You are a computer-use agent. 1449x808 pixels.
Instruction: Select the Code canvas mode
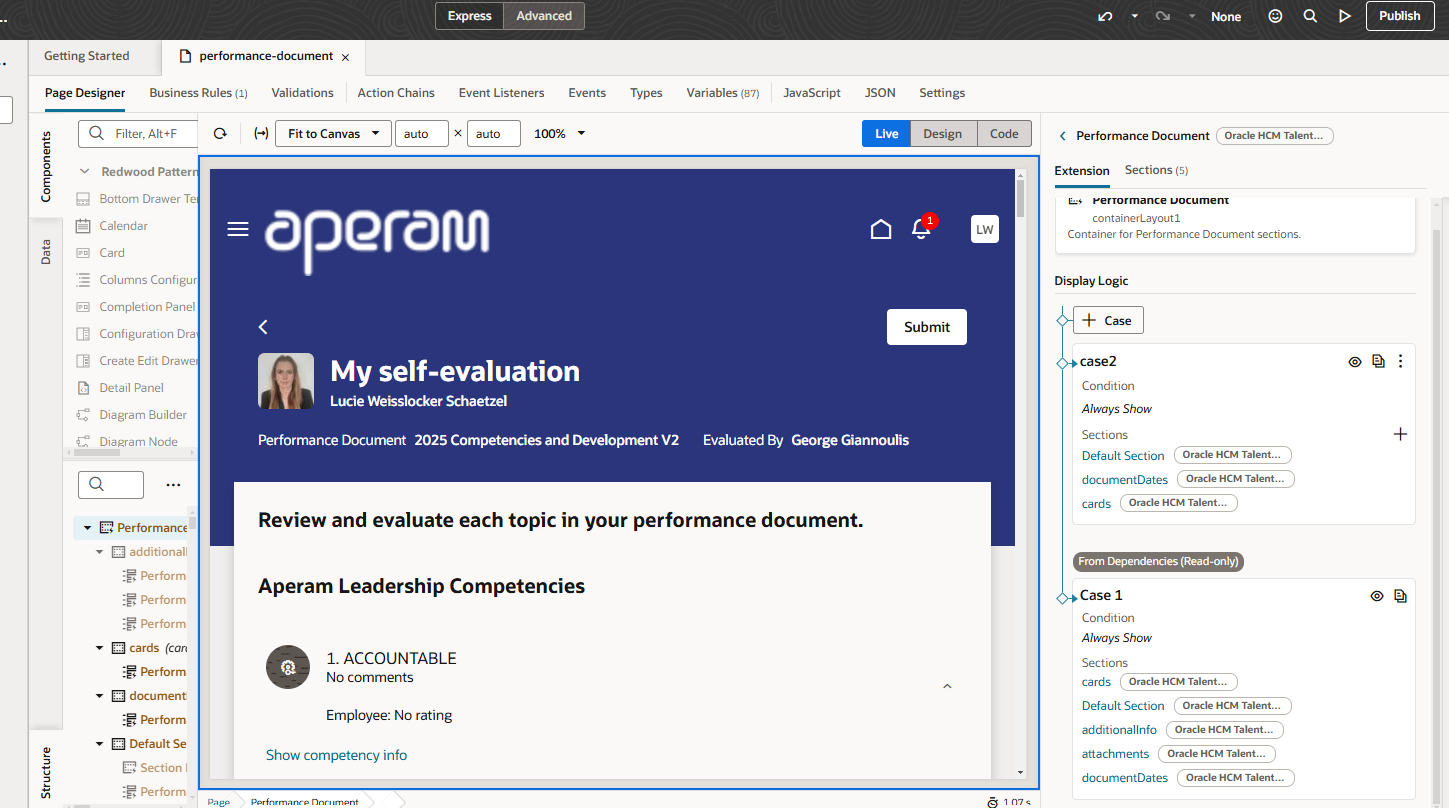click(1004, 134)
